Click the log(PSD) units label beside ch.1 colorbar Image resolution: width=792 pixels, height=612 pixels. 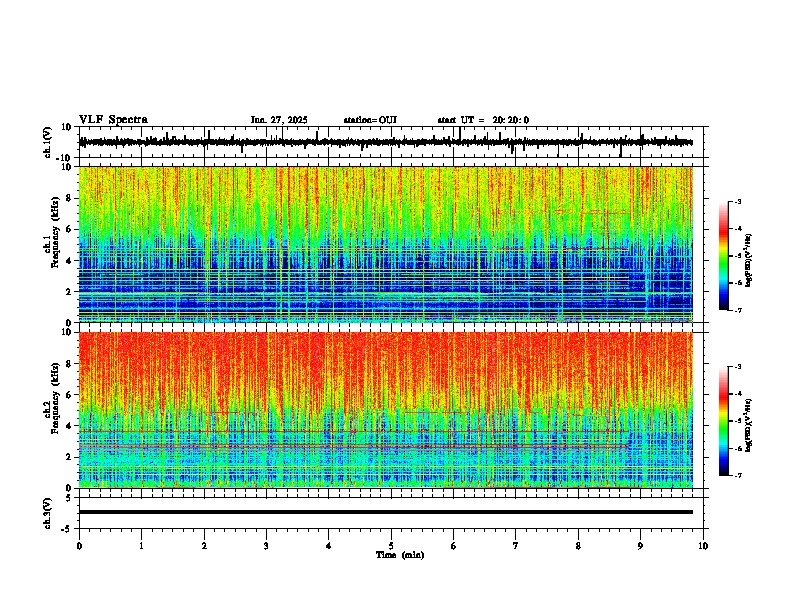click(749, 261)
